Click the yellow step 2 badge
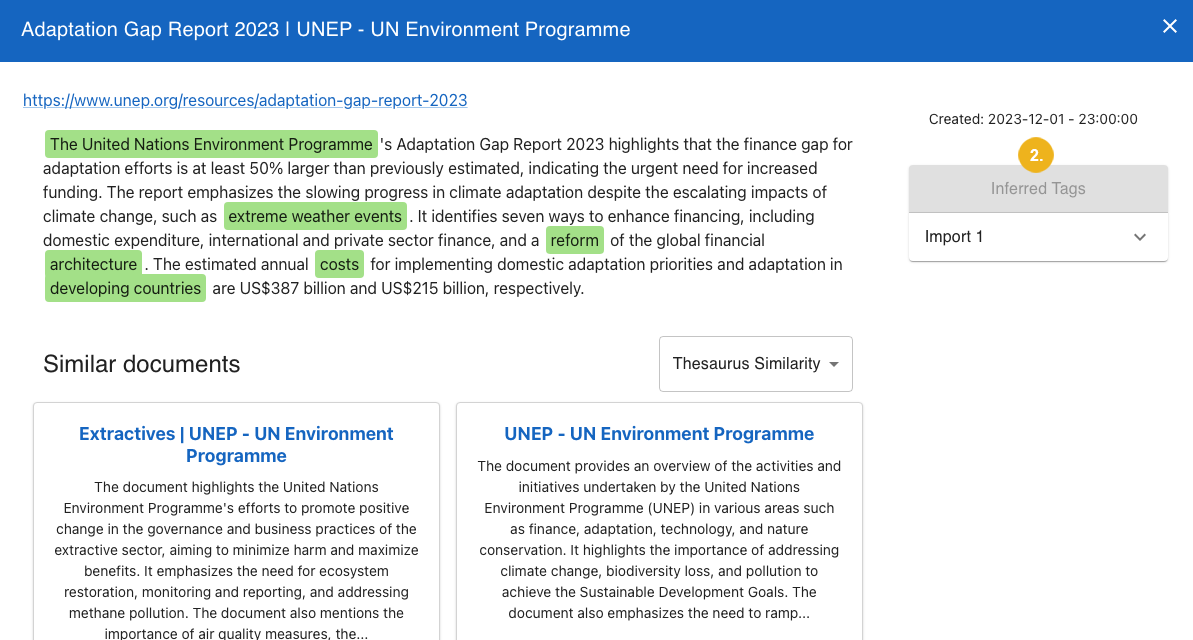Viewport: 1193px width, 640px height. (x=1037, y=155)
